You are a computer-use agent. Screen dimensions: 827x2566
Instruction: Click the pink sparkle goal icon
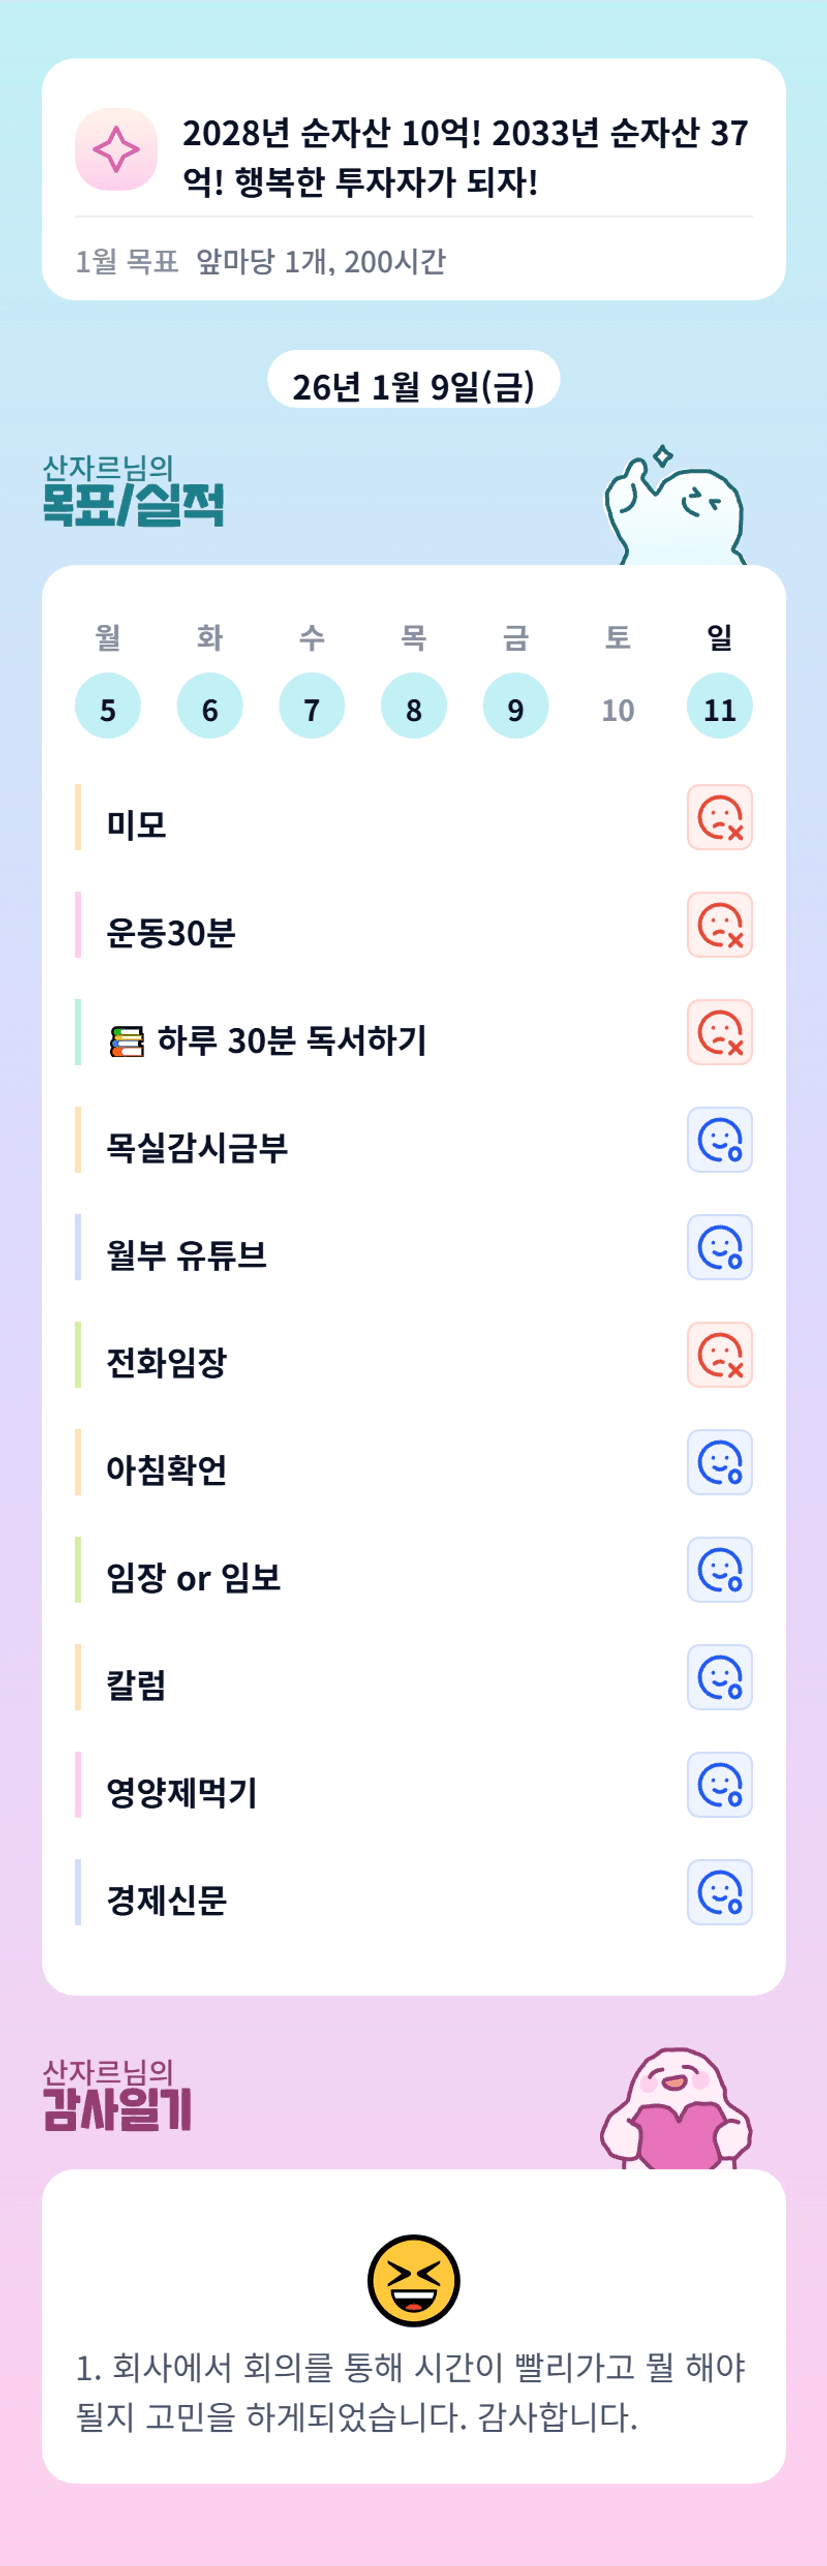116,150
